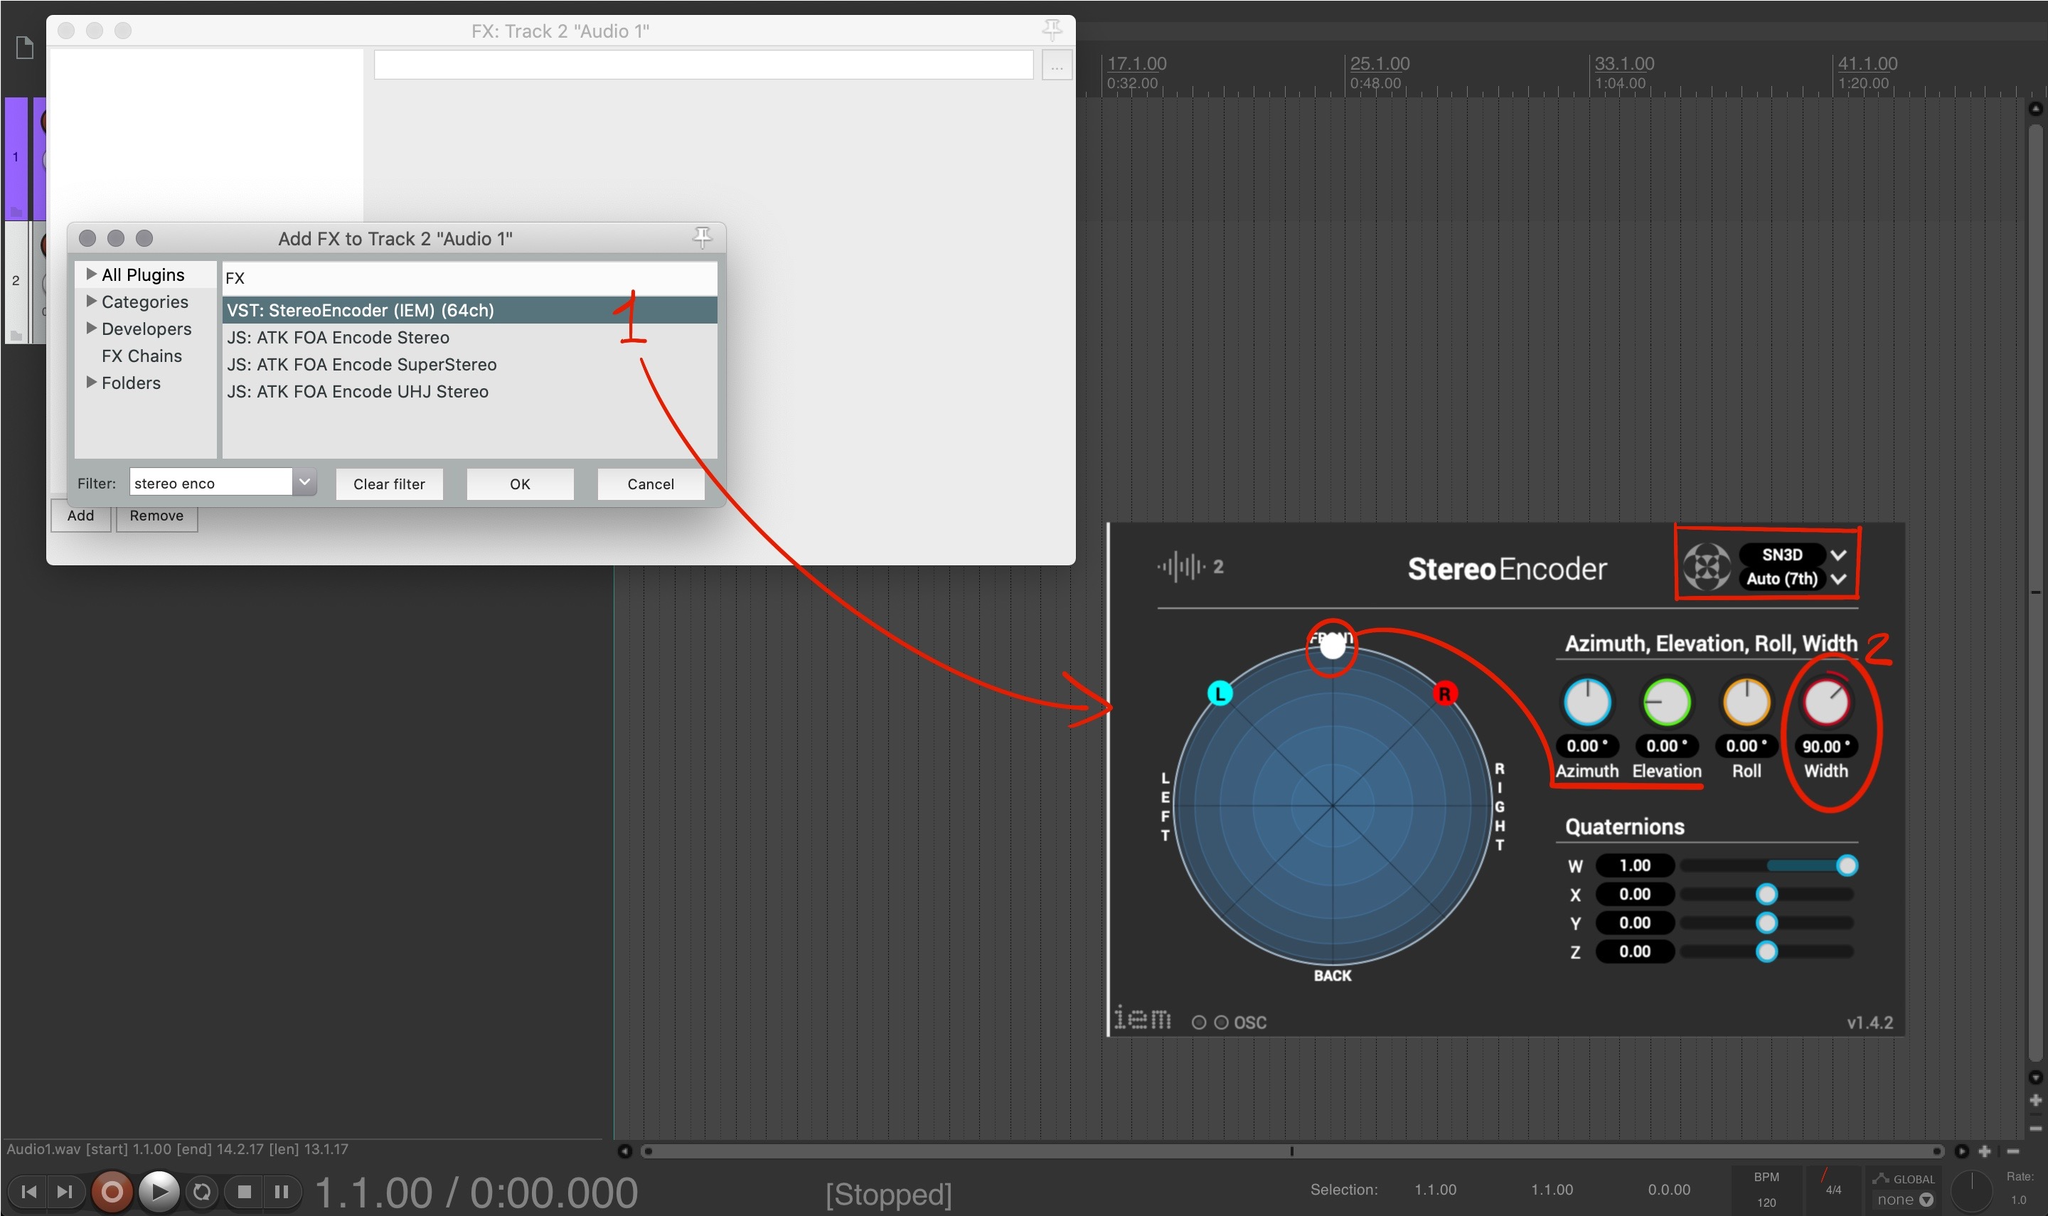Go to project start transport button
The image size is (2048, 1216).
pyautogui.click(x=29, y=1191)
